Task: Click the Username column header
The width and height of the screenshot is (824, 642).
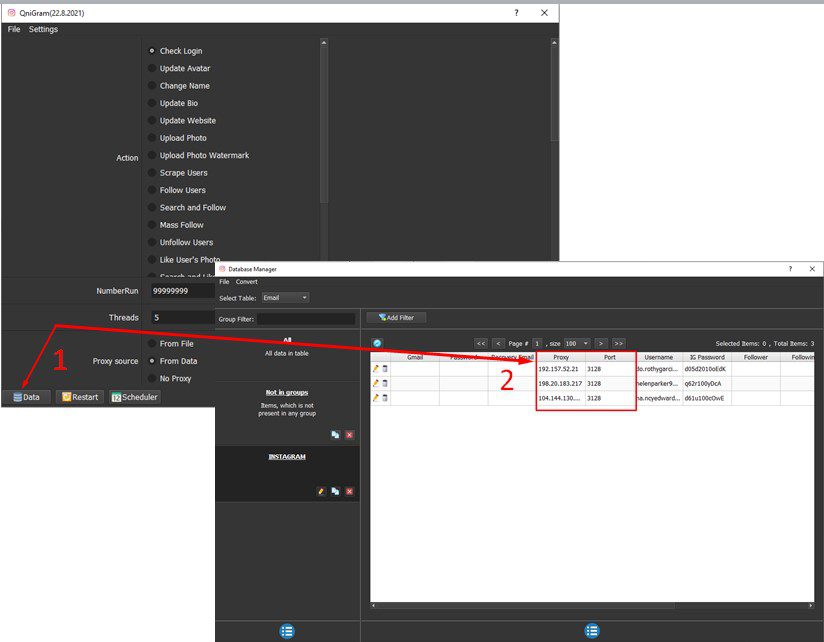Action: tap(658, 357)
